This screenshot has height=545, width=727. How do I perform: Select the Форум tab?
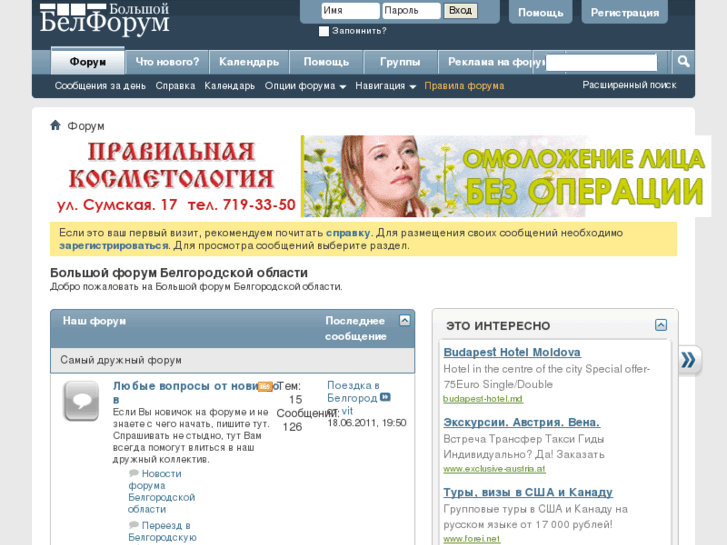click(88, 62)
